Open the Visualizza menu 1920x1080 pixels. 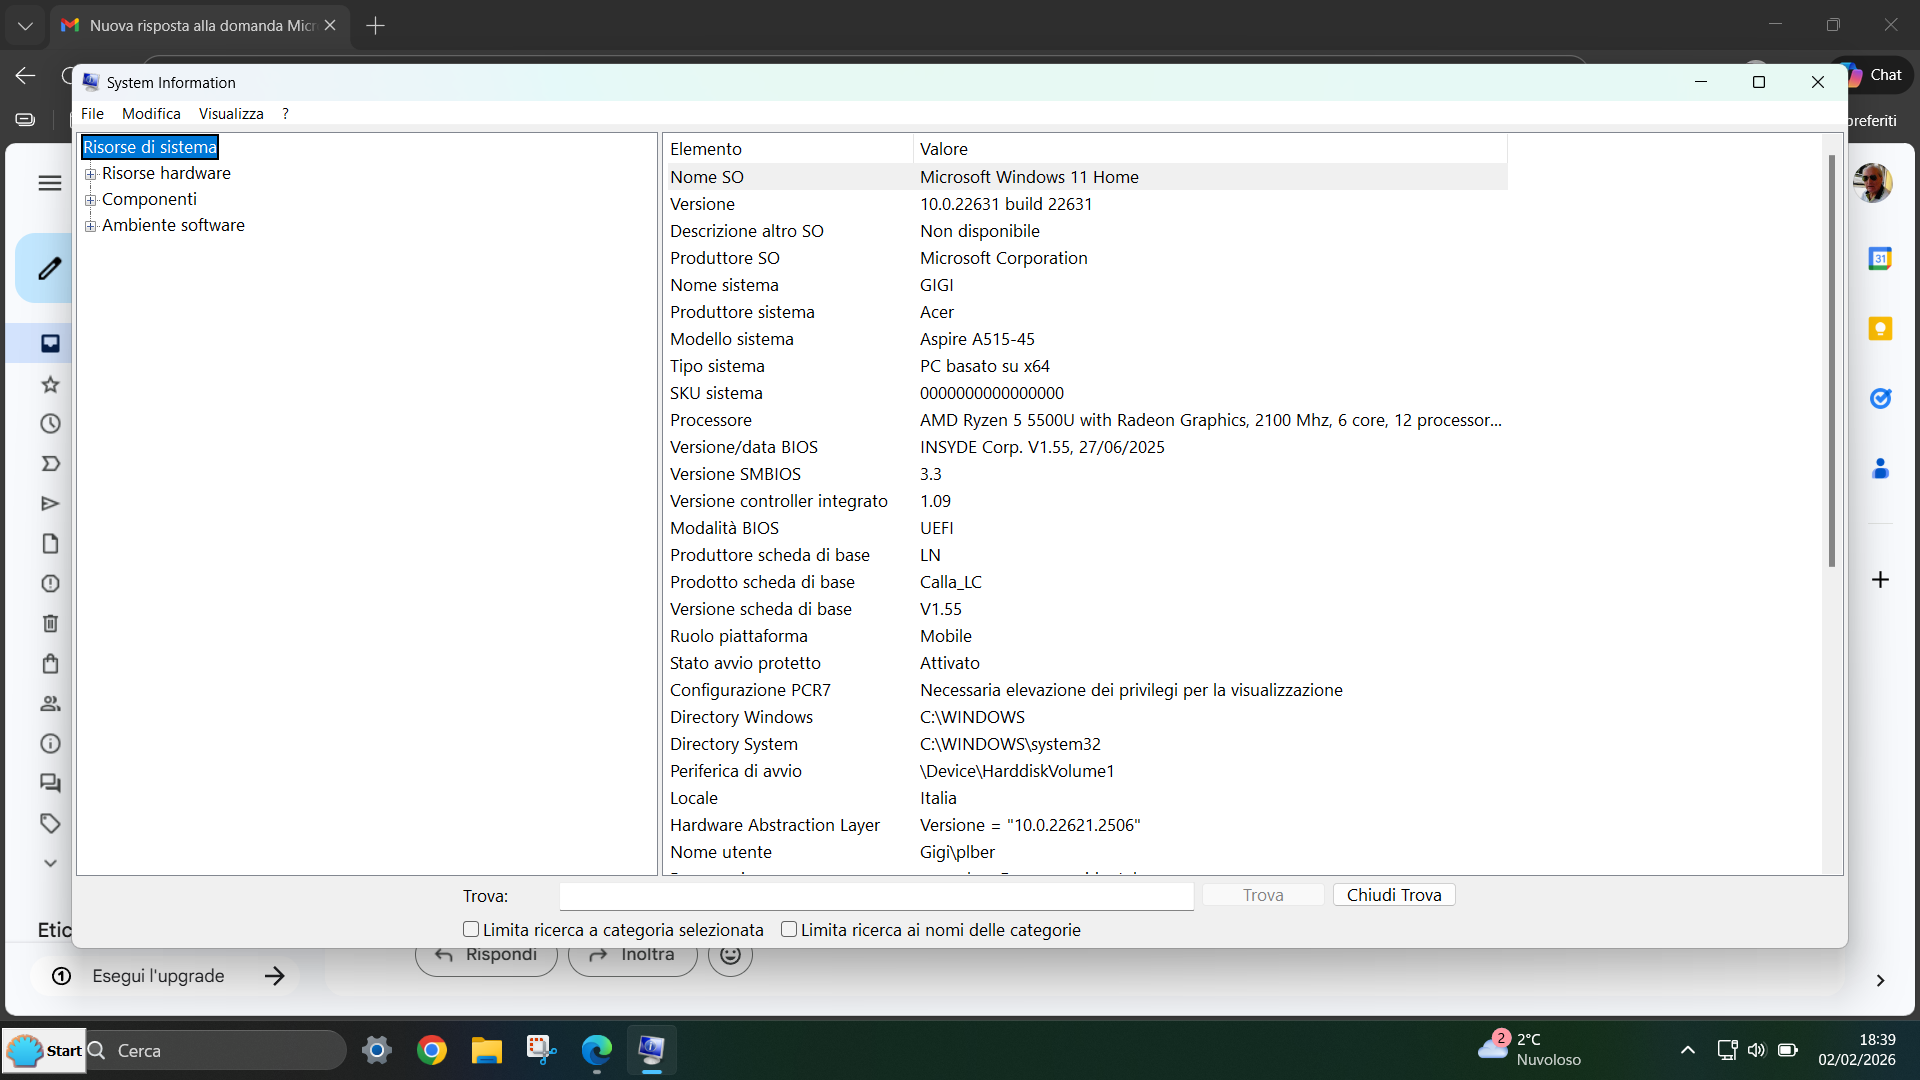coord(231,114)
